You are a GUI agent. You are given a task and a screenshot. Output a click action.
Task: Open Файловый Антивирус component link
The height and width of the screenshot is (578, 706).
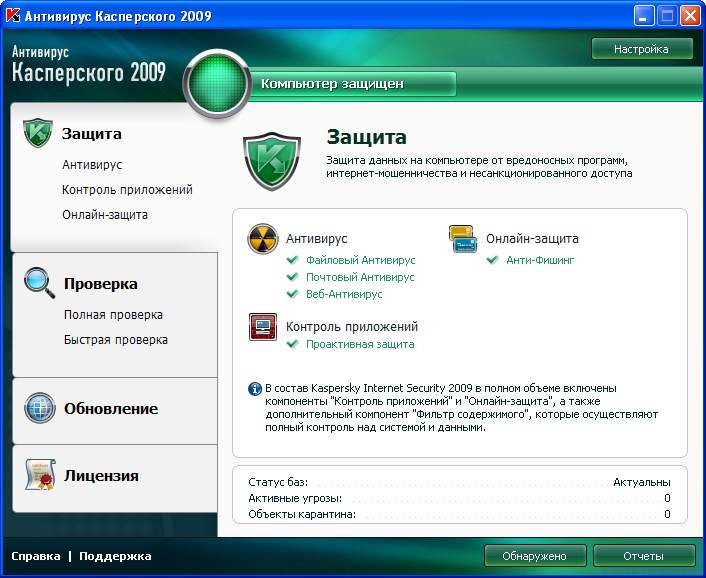pyautogui.click(x=361, y=260)
